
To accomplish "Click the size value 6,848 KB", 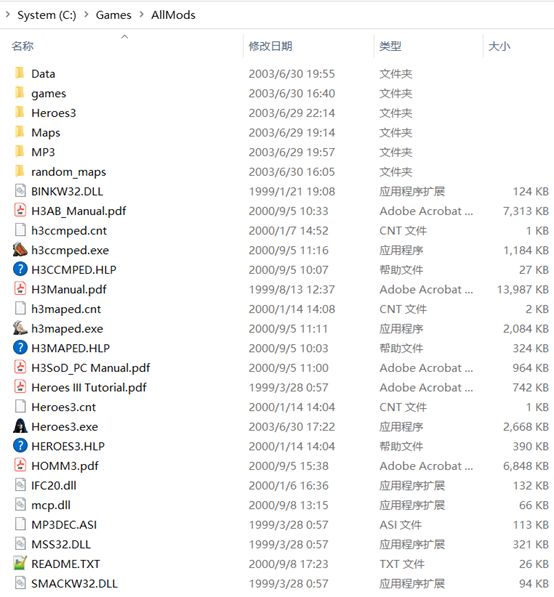I will tap(526, 466).
